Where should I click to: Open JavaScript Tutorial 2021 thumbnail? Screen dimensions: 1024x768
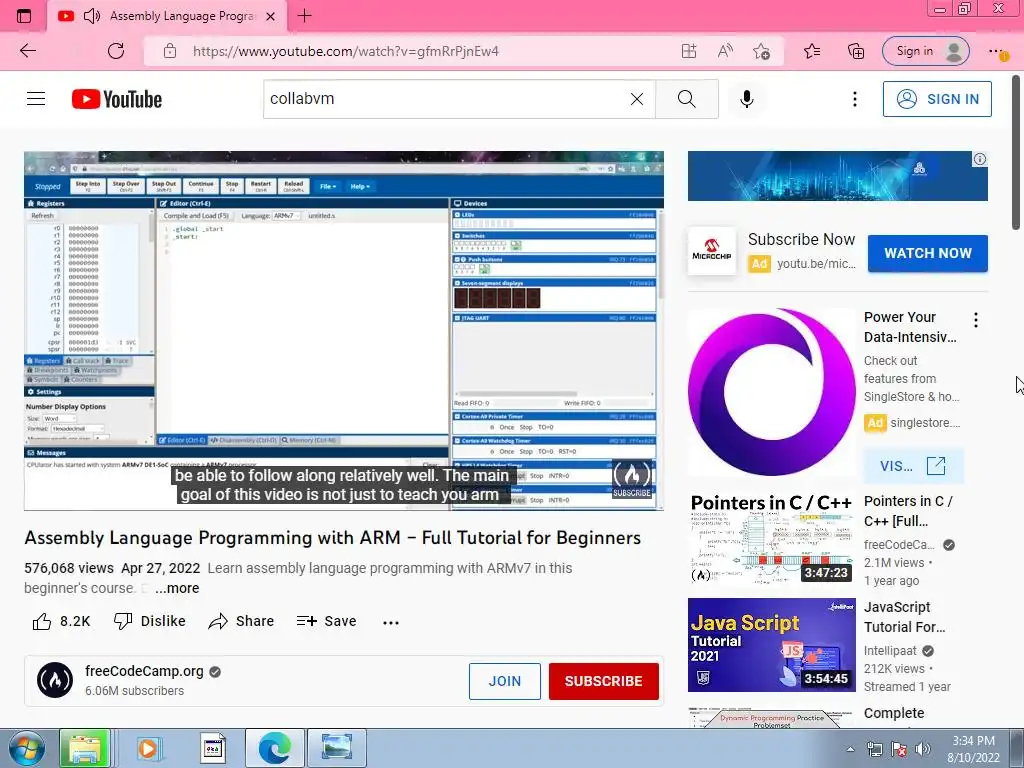click(x=771, y=645)
